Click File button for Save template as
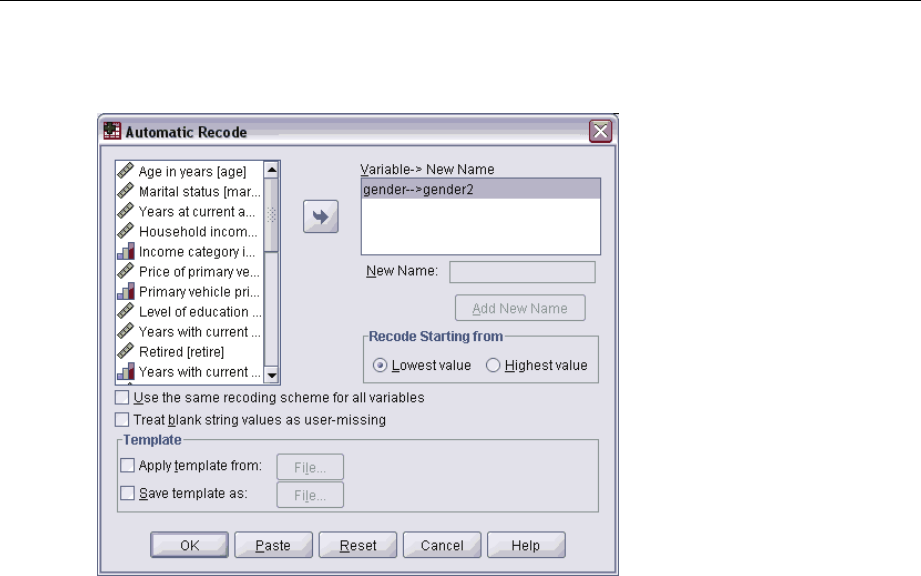 [310, 495]
